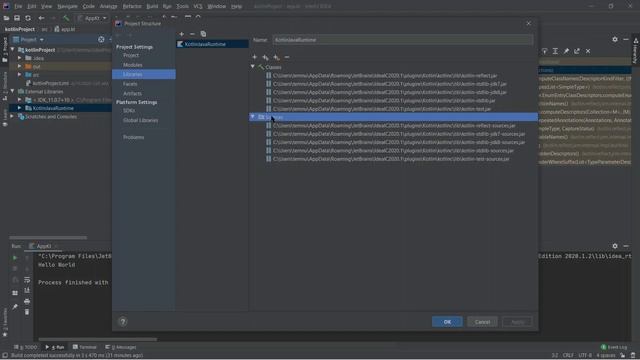Open the VCS menu
Screen dimensions: 640x360
tap(198, 6)
